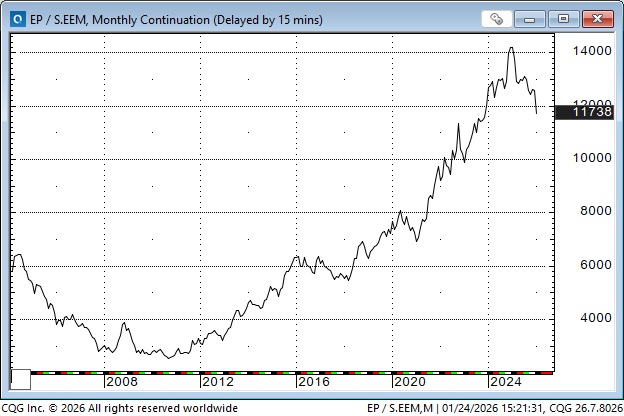Click the chain link button in title bar
The height and width of the screenshot is (416, 624).
pyautogui.click(x=496, y=19)
